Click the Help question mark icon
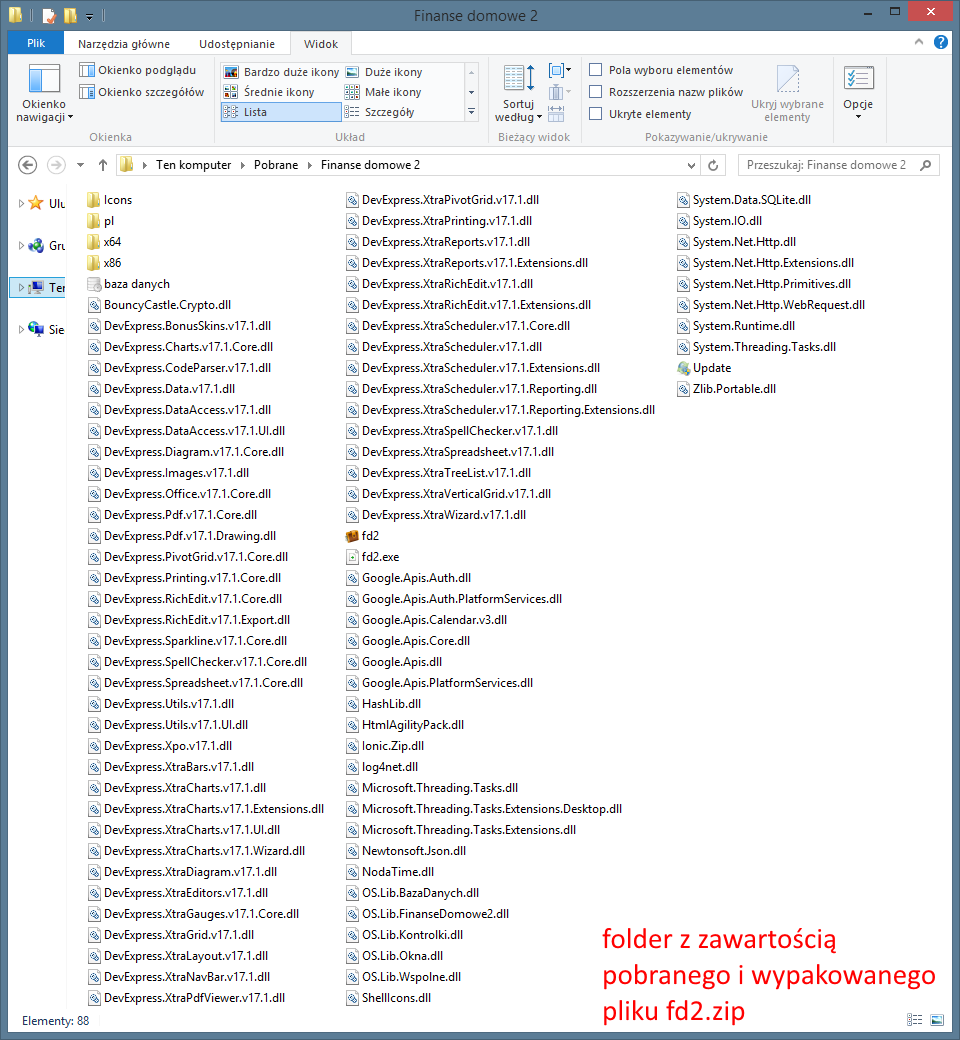This screenshot has width=960, height=1040. pyautogui.click(x=941, y=43)
